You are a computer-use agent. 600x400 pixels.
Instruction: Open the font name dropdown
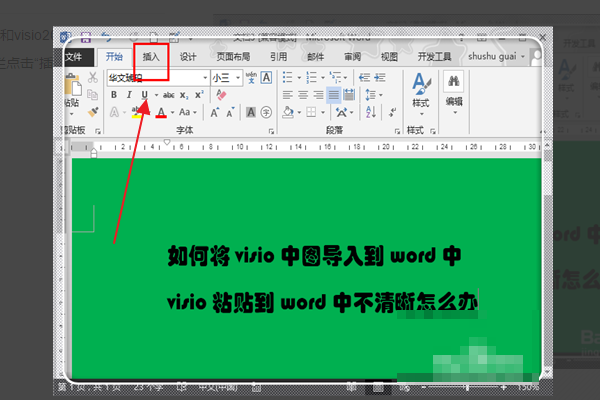205,78
